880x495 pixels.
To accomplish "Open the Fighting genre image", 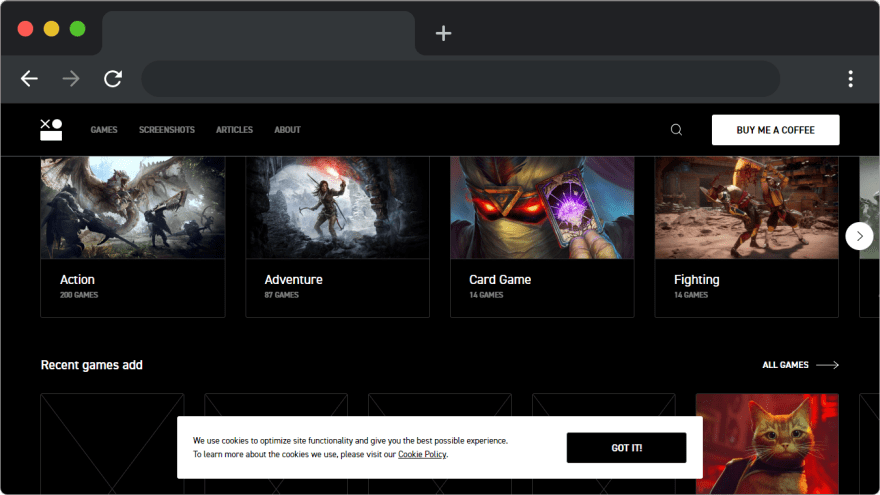I will click(746, 207).
